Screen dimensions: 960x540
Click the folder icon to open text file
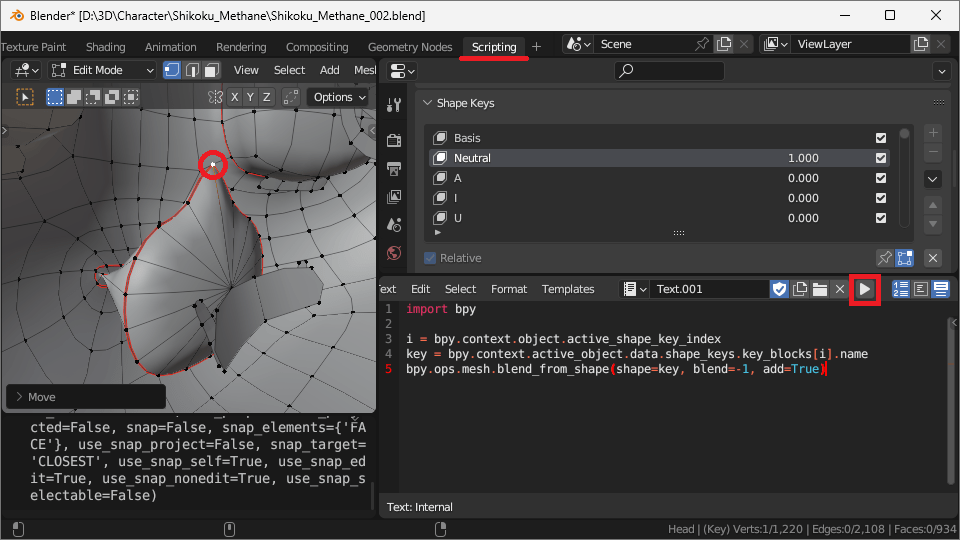coord(819,289)
